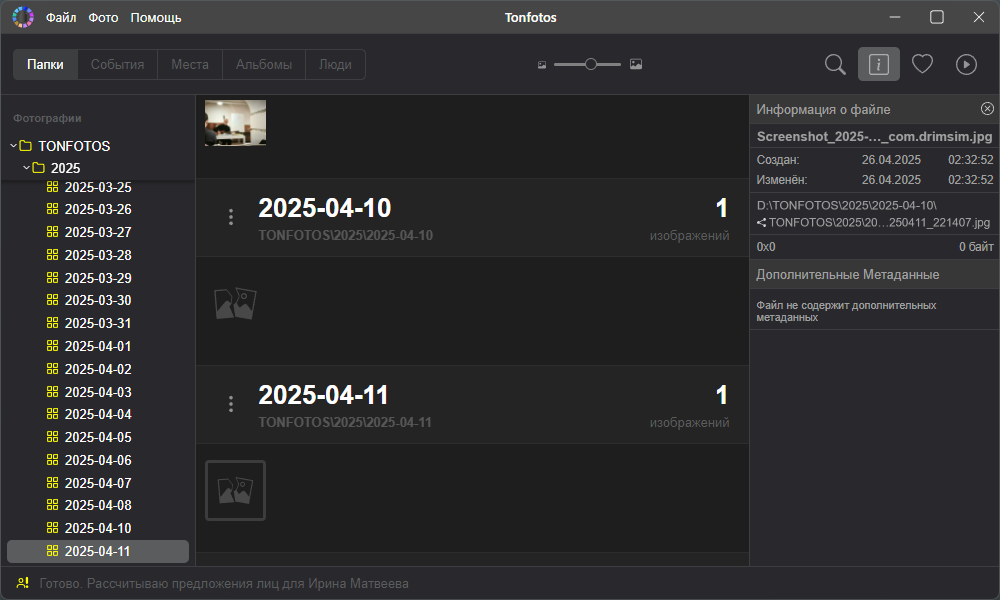
Task: Start the slideshow play button
Action: [x=966, y=64]
